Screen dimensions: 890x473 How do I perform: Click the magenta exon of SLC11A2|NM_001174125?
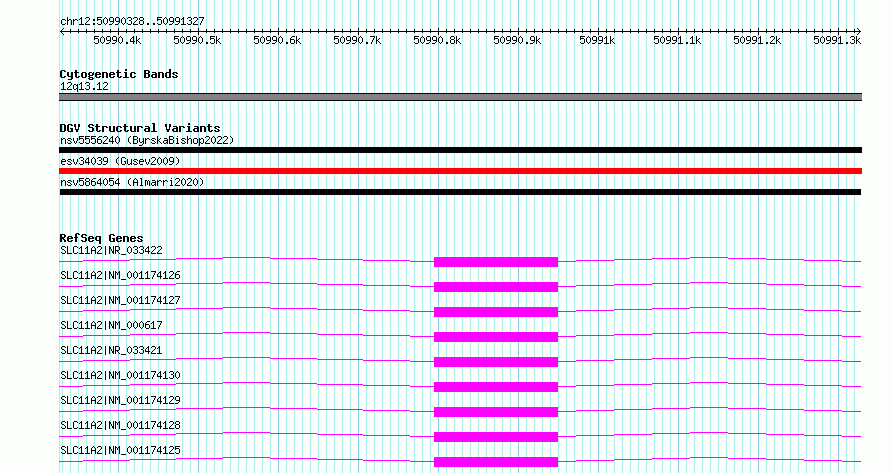[496, 462]
